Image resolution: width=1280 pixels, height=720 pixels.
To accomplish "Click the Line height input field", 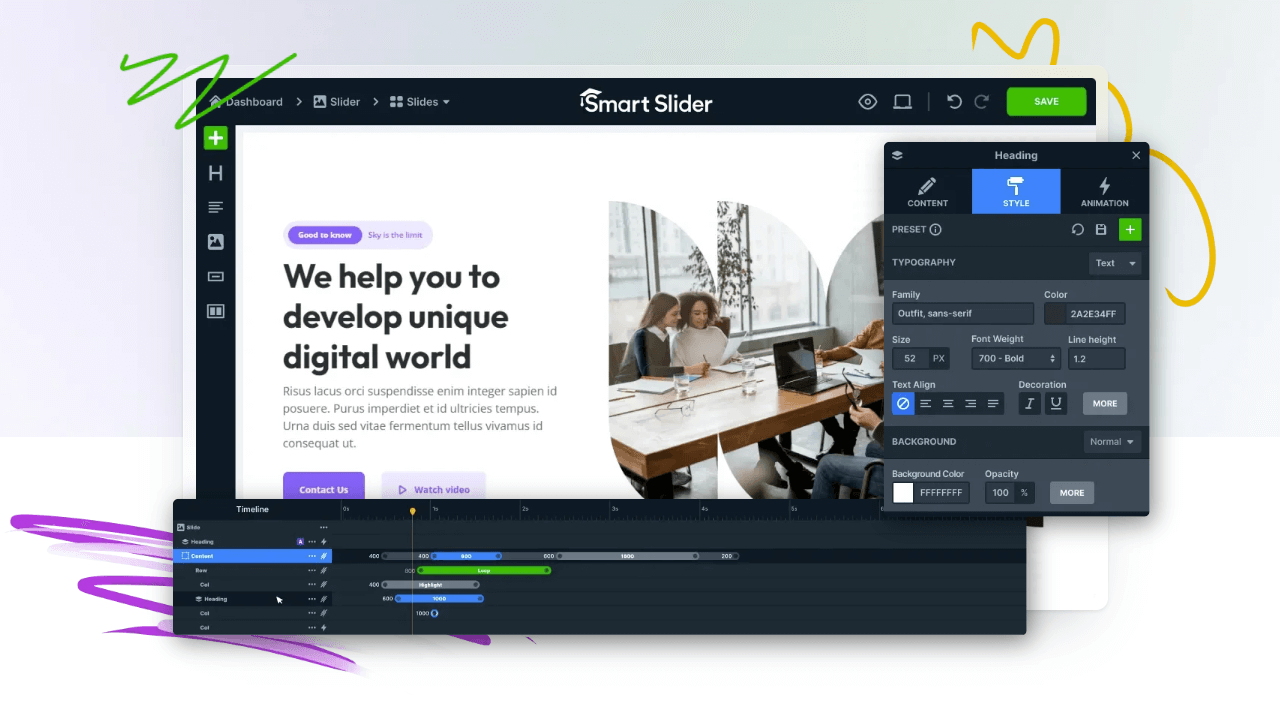I will (x=1097, y=358).
